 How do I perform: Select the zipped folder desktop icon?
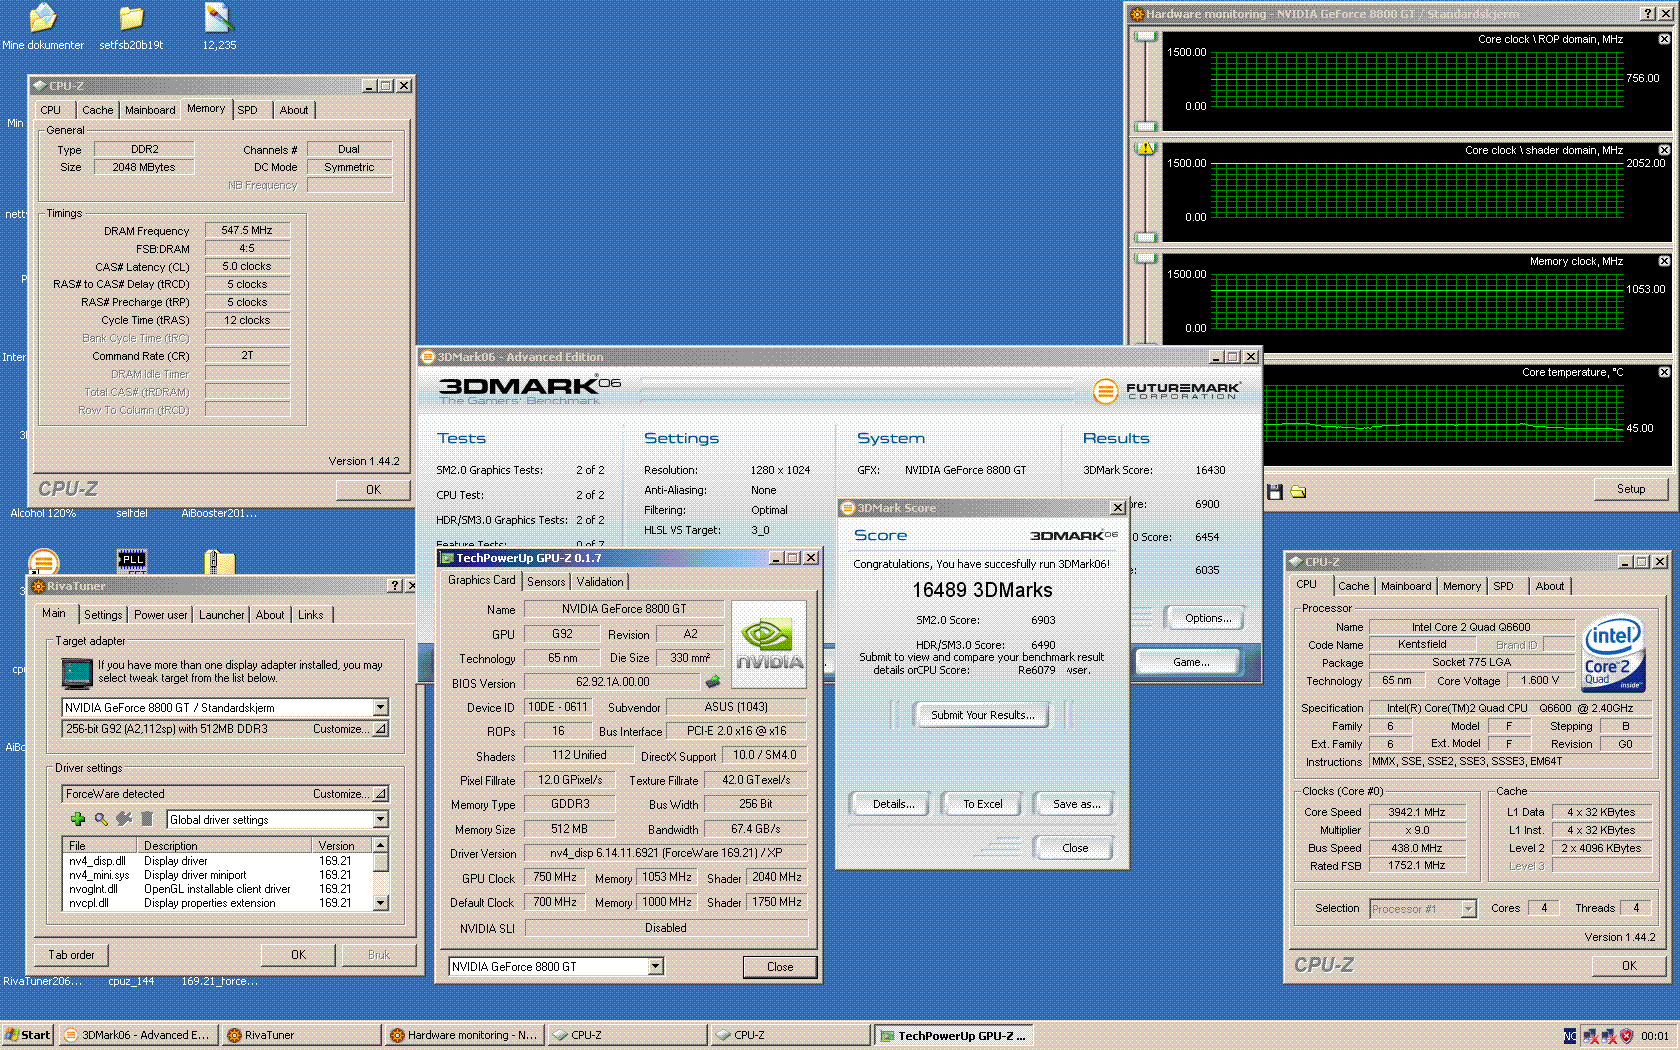219,562
